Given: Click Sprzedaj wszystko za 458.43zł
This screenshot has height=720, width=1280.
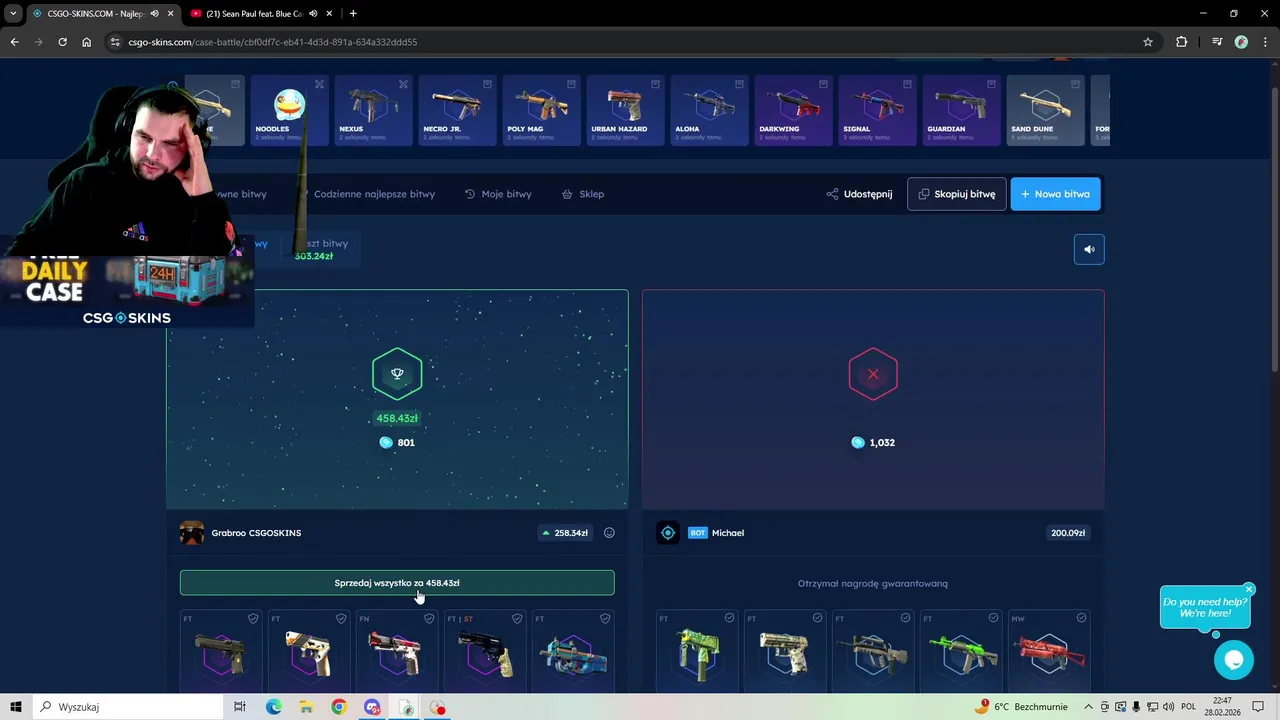Looking at the screenshot, I should pyautogui.click(x=397, y=583).
